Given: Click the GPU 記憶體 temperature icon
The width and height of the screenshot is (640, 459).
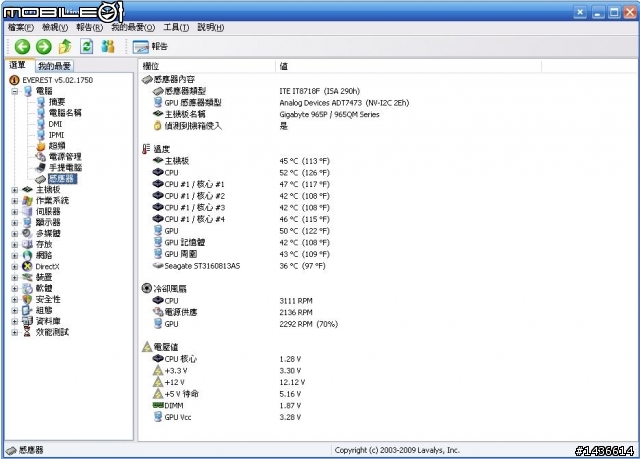Looking at the screenshot, I should coord(158,242).
